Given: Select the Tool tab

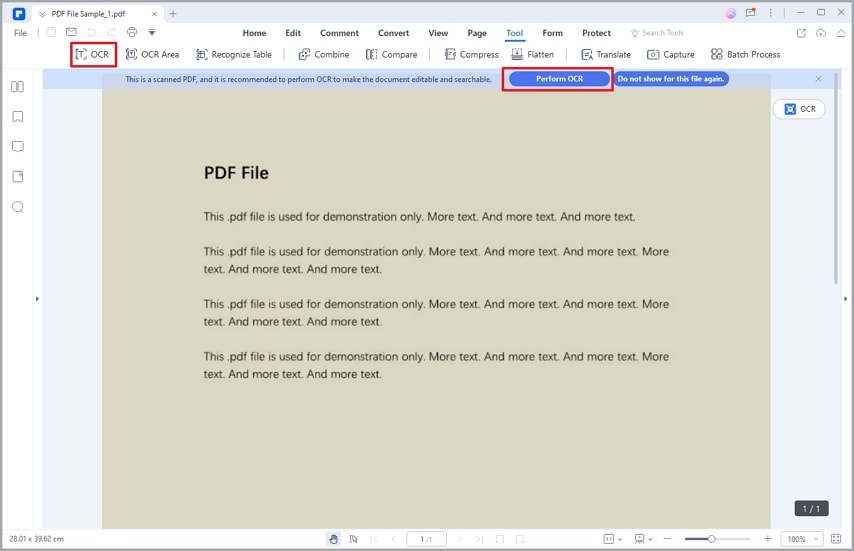Looking at the screenshot, I should point(514,33).
